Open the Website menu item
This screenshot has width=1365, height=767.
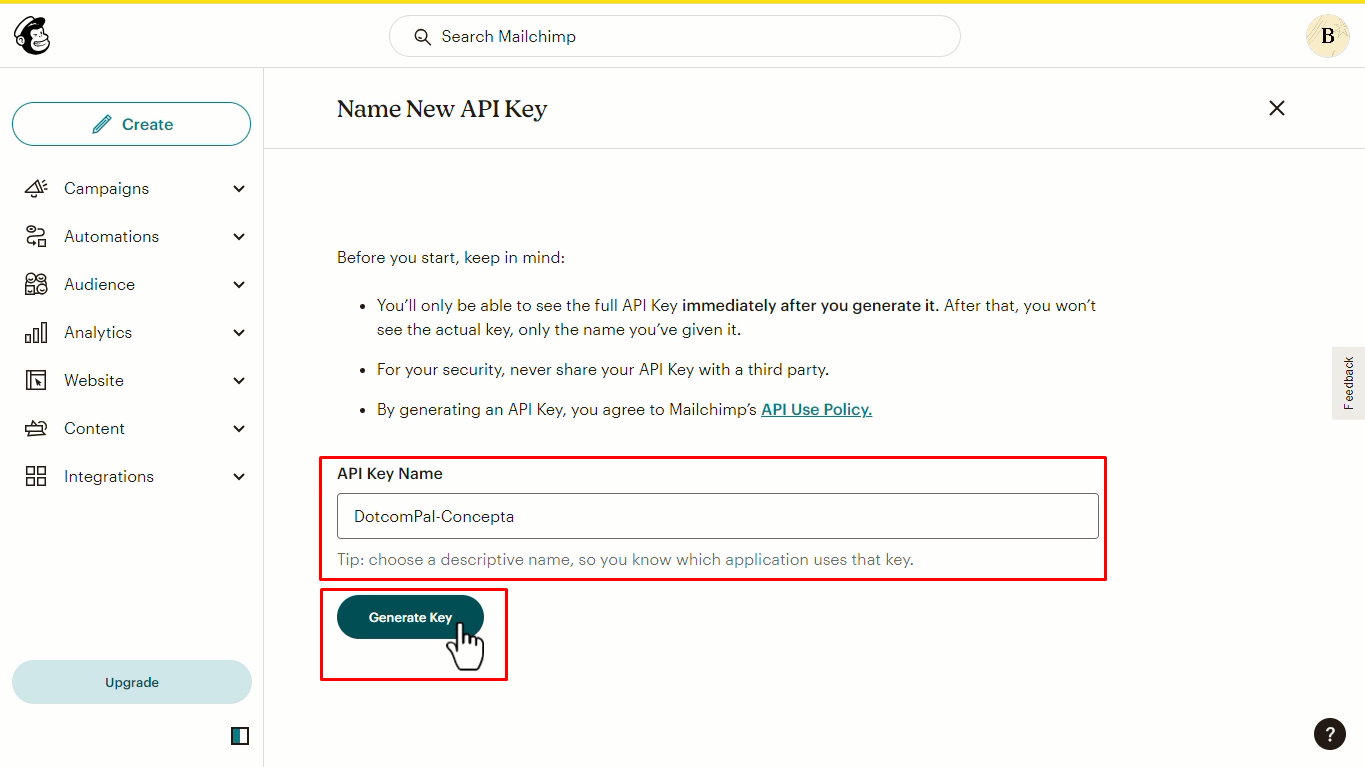132,380
